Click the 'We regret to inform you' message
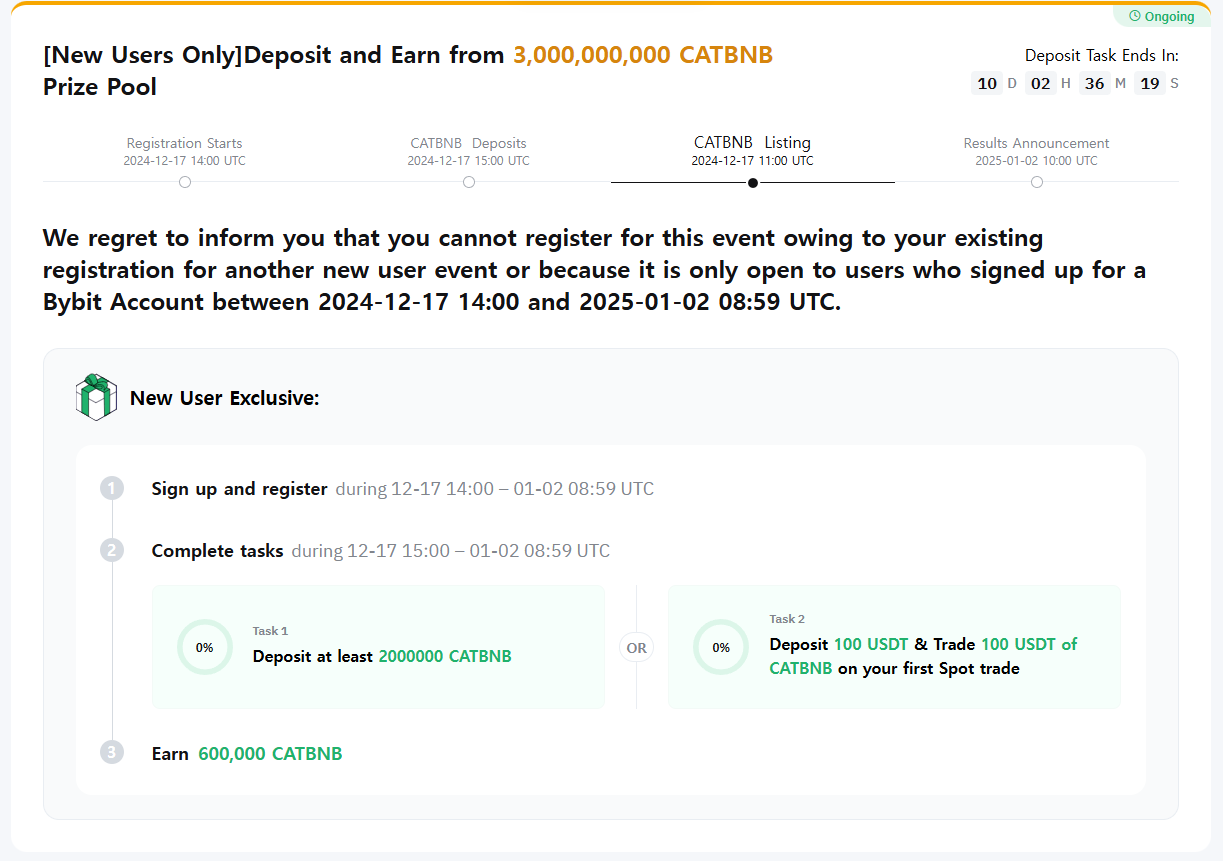Image resolution: width=1223 pixels, height=861 pixels. (x=595, y=270)
